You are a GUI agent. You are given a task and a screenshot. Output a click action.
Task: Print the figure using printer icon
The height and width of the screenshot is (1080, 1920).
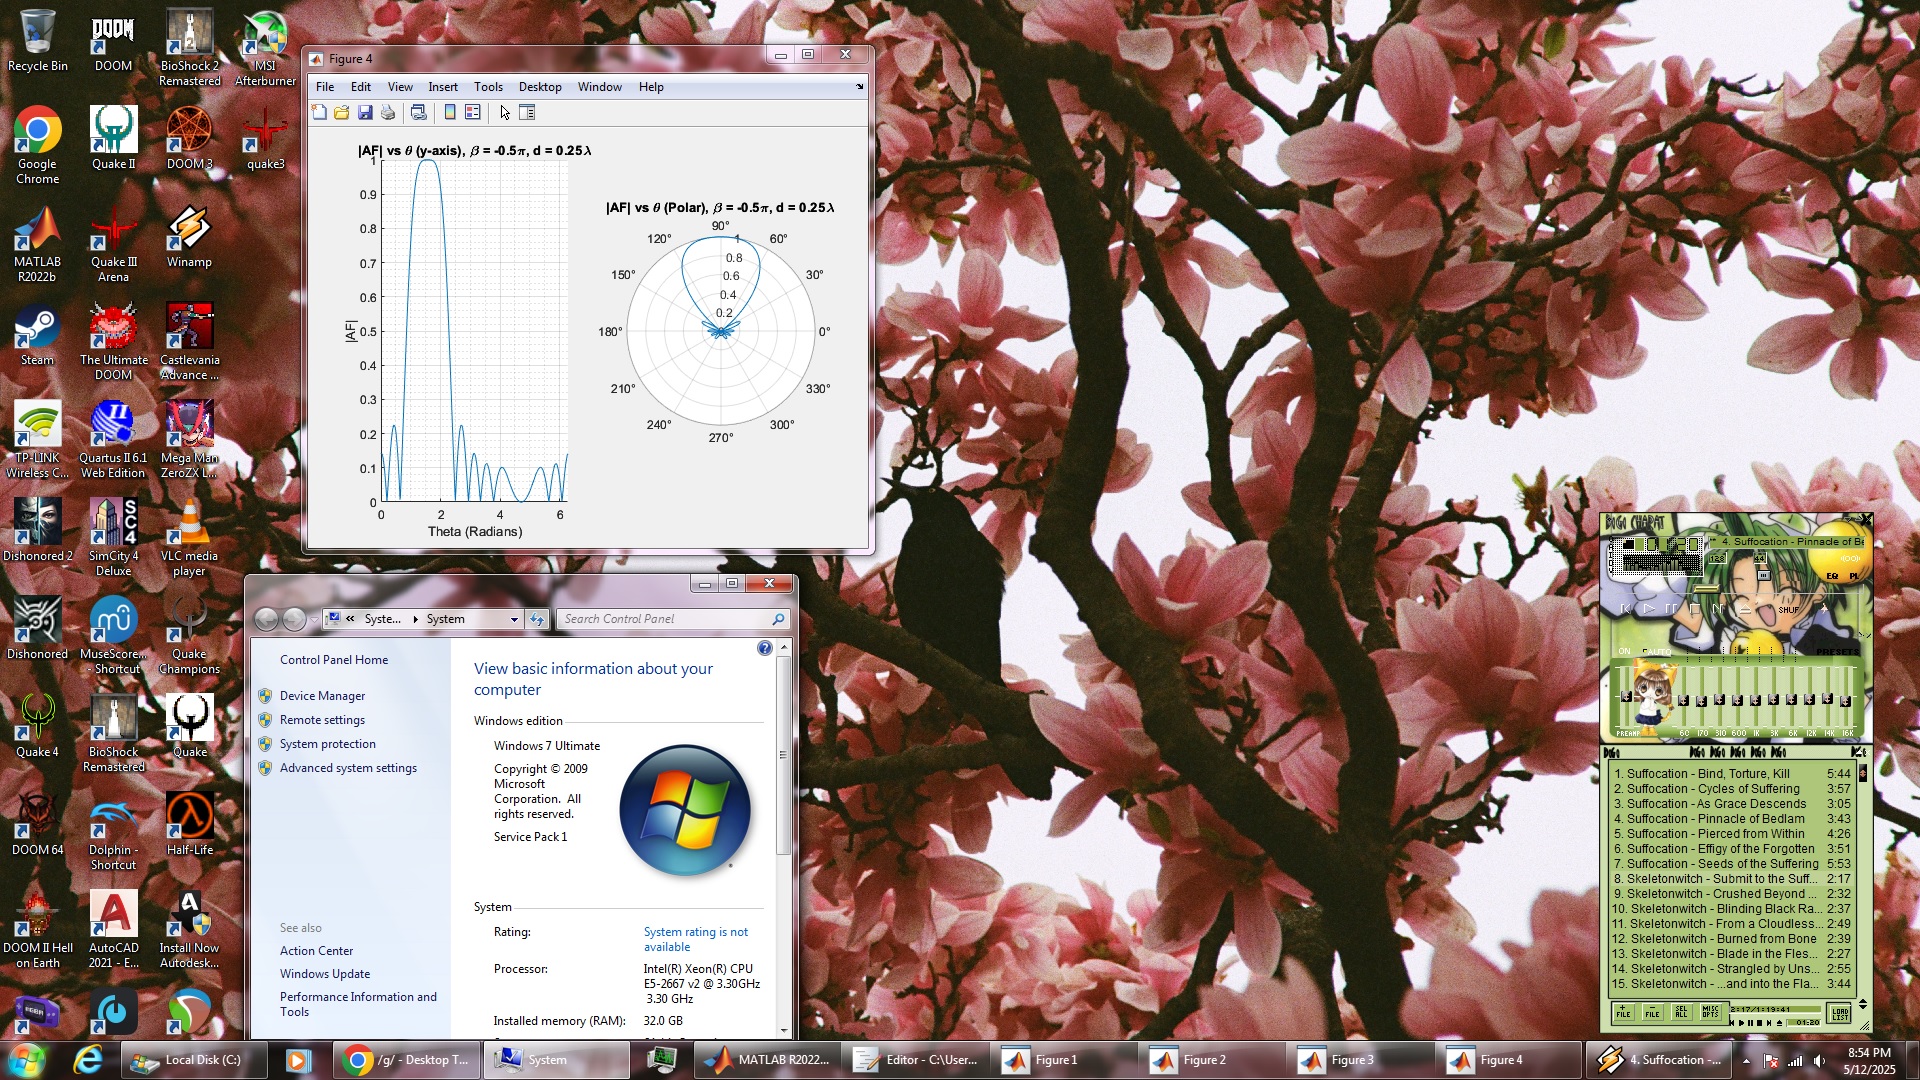(388, 113)
